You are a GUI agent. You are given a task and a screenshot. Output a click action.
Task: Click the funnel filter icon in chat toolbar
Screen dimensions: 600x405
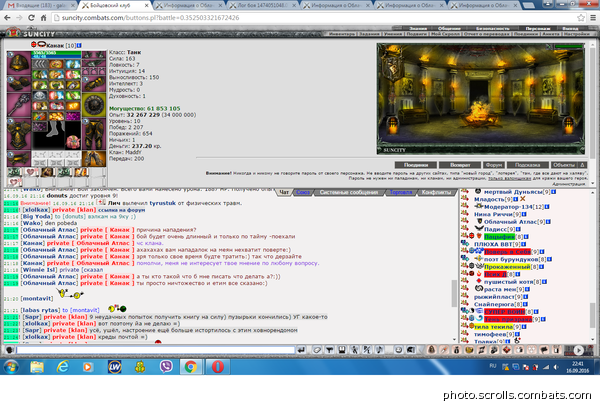pos(329,349)
